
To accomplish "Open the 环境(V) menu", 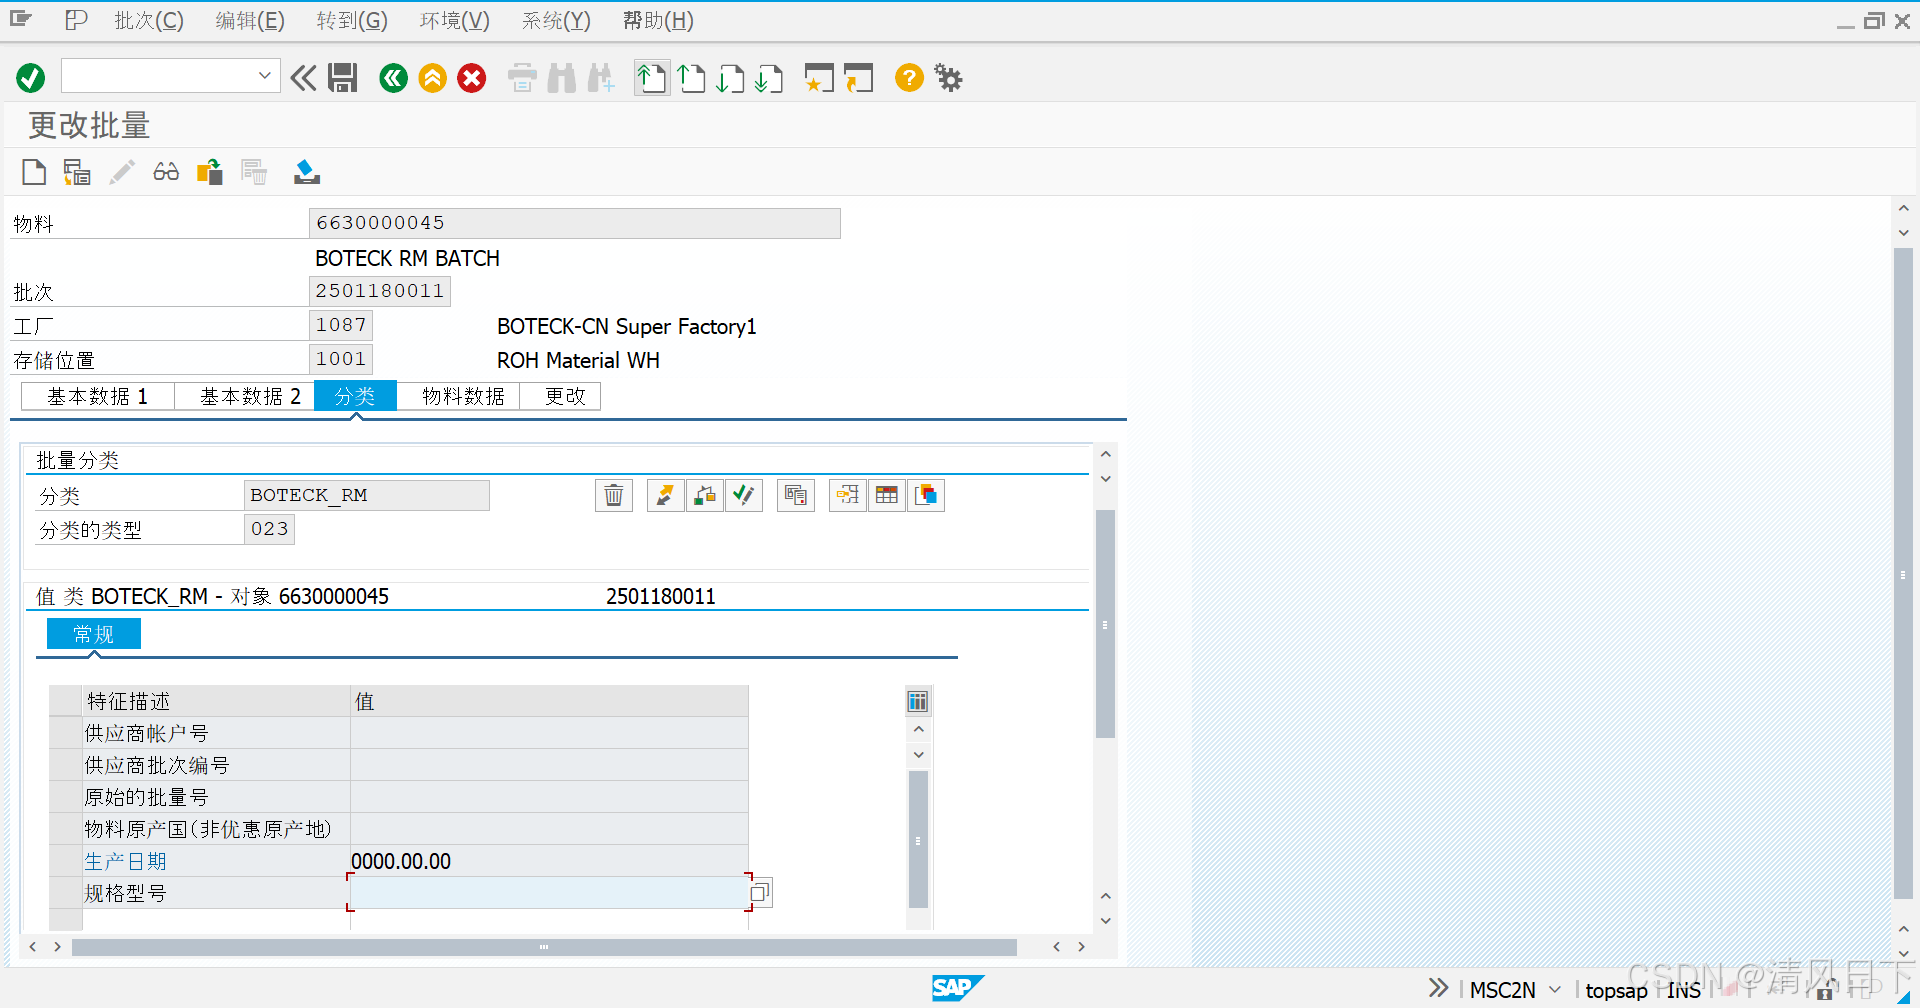I will (455, 20).
